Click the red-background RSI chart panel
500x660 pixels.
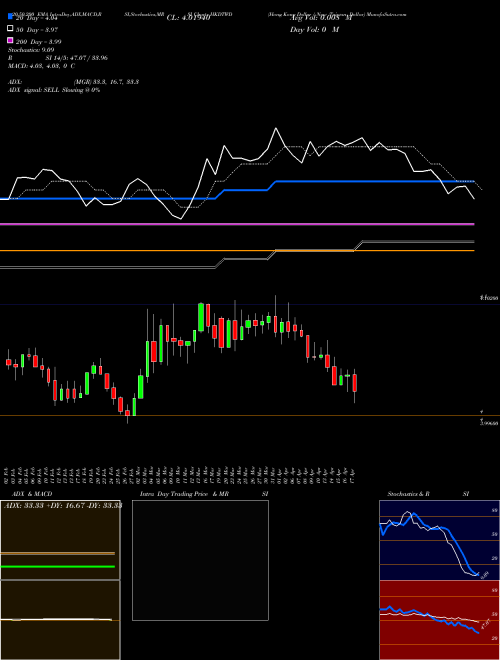coord(439,620)
